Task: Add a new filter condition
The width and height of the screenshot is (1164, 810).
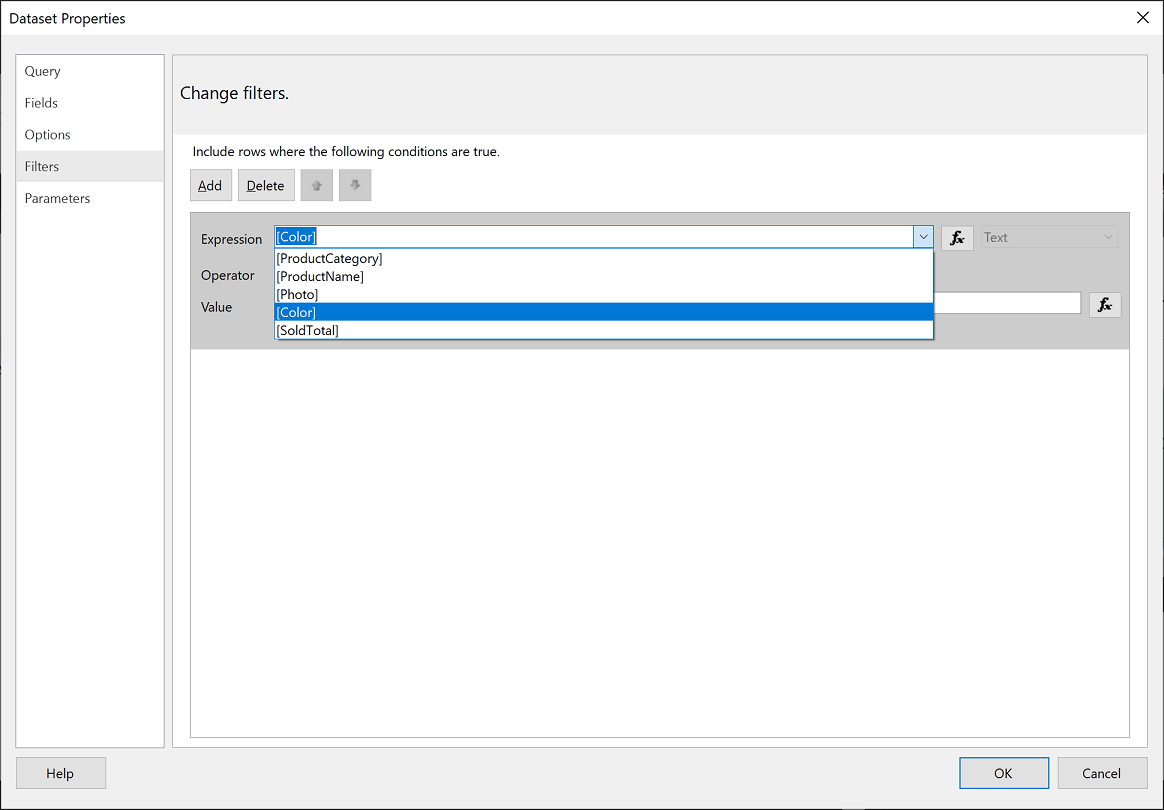Action: 210,184
